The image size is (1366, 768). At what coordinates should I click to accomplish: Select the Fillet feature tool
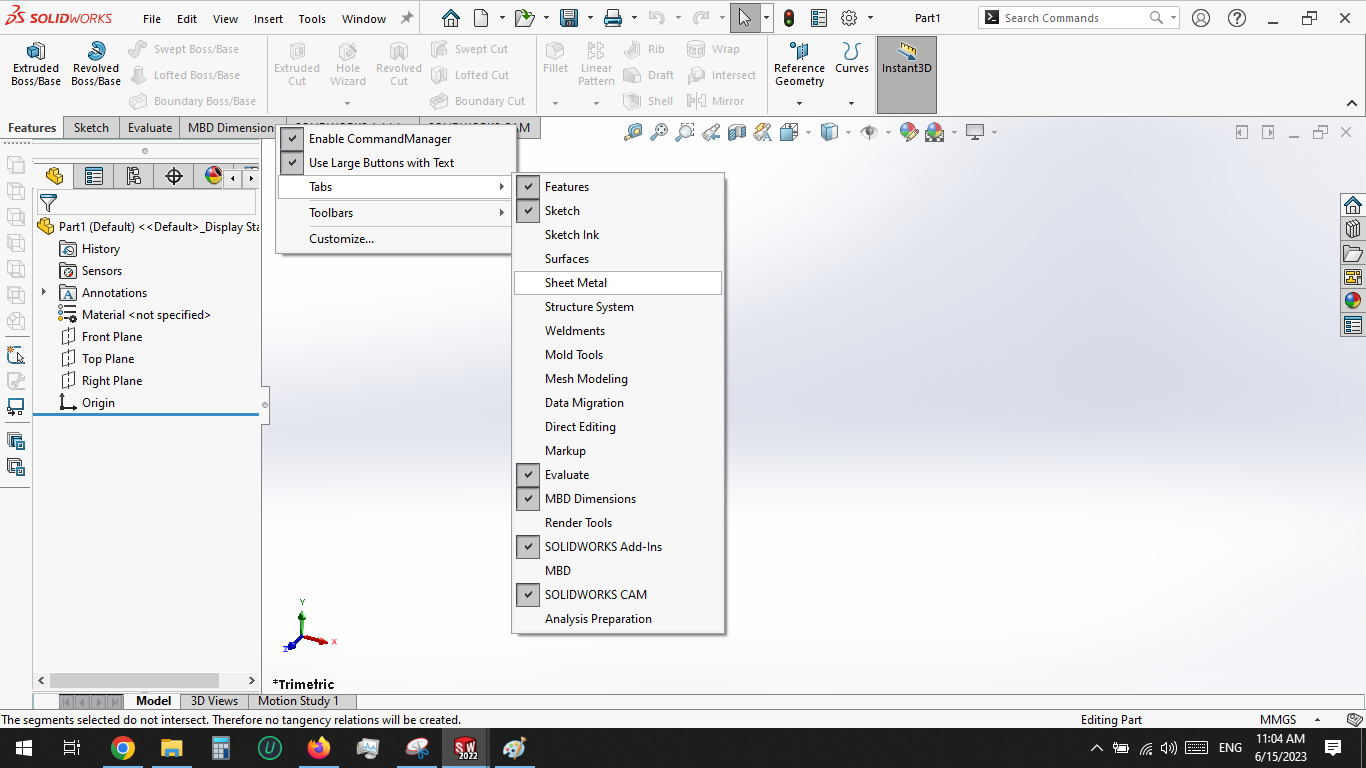click(x=556, y=62)
